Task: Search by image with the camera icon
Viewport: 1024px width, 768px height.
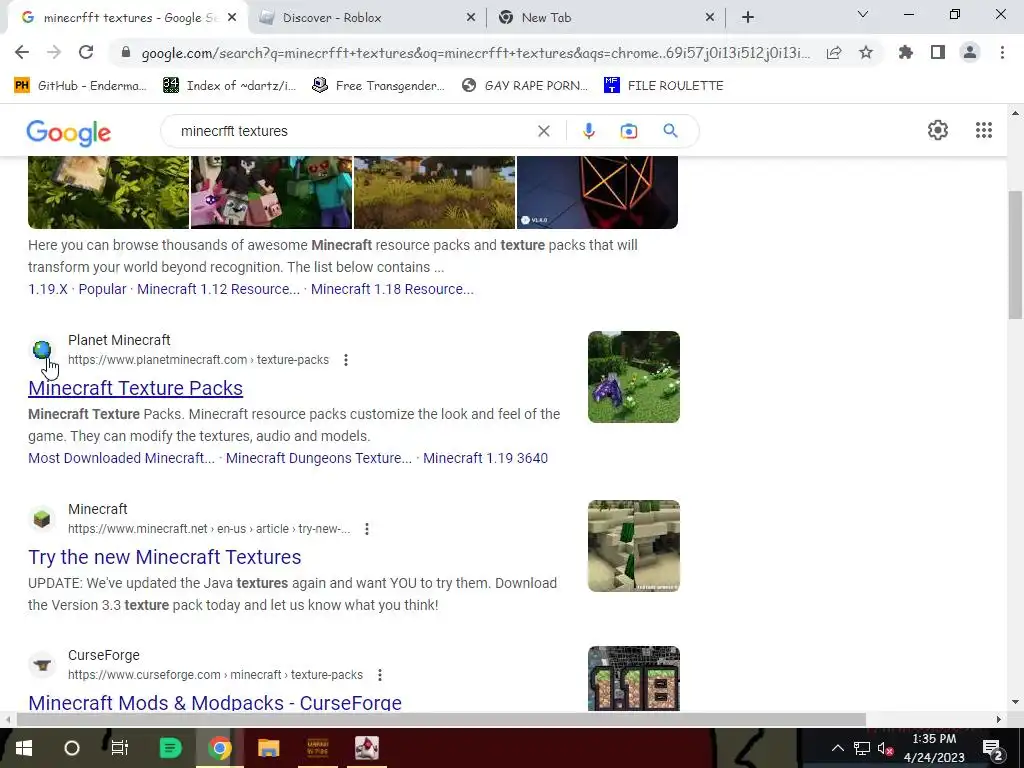Action: coord(628,131)
